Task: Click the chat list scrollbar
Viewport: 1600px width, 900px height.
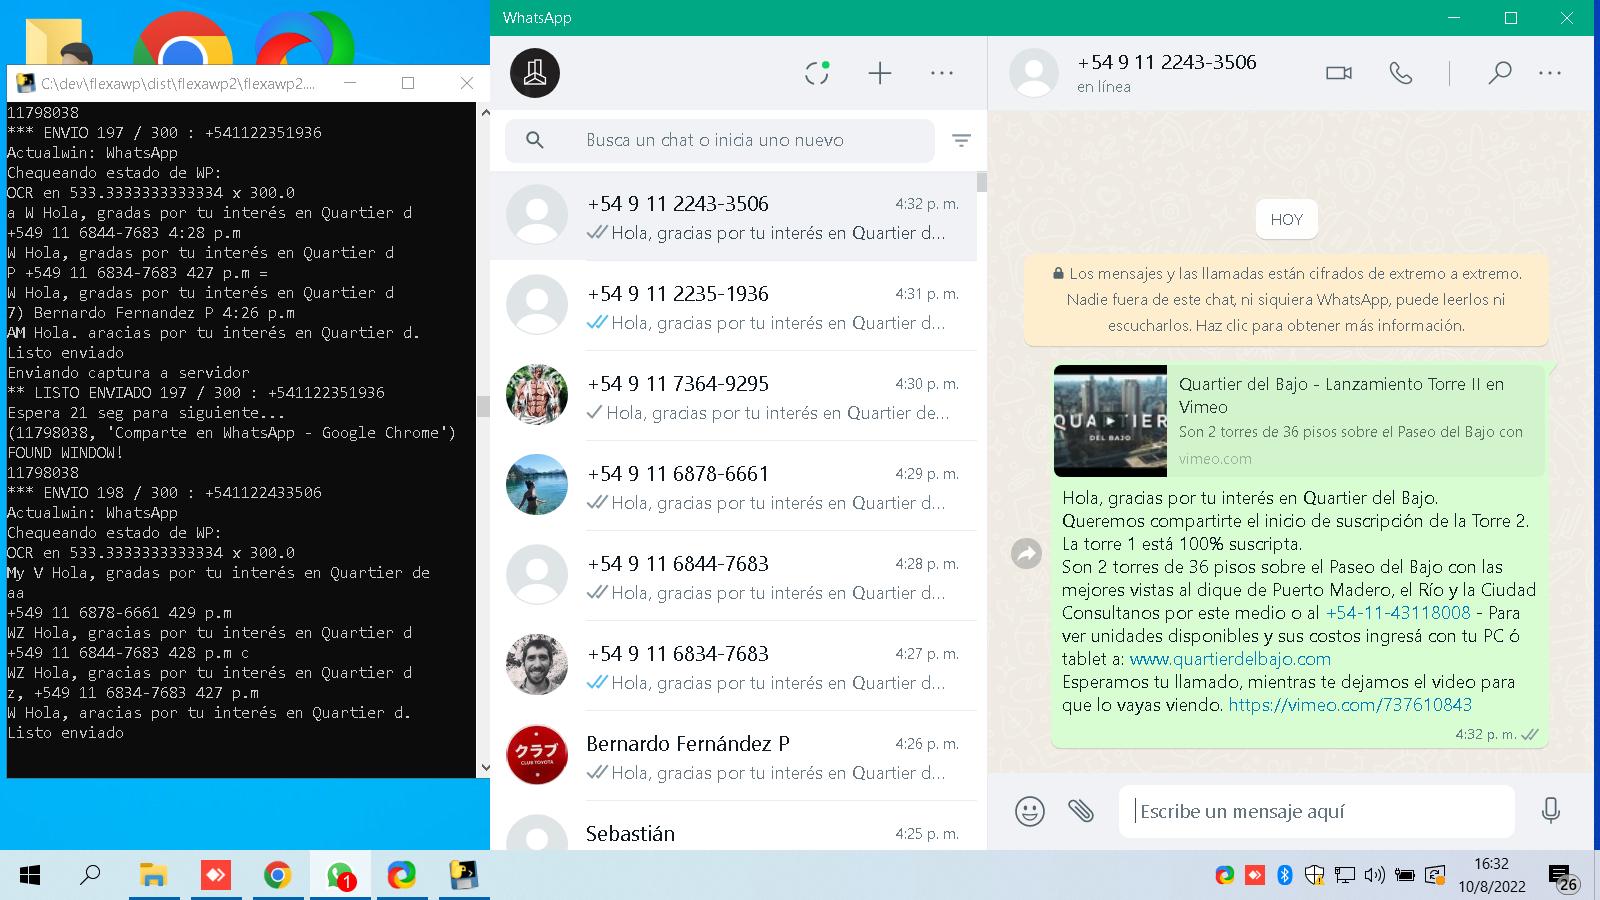Action: 982,182
